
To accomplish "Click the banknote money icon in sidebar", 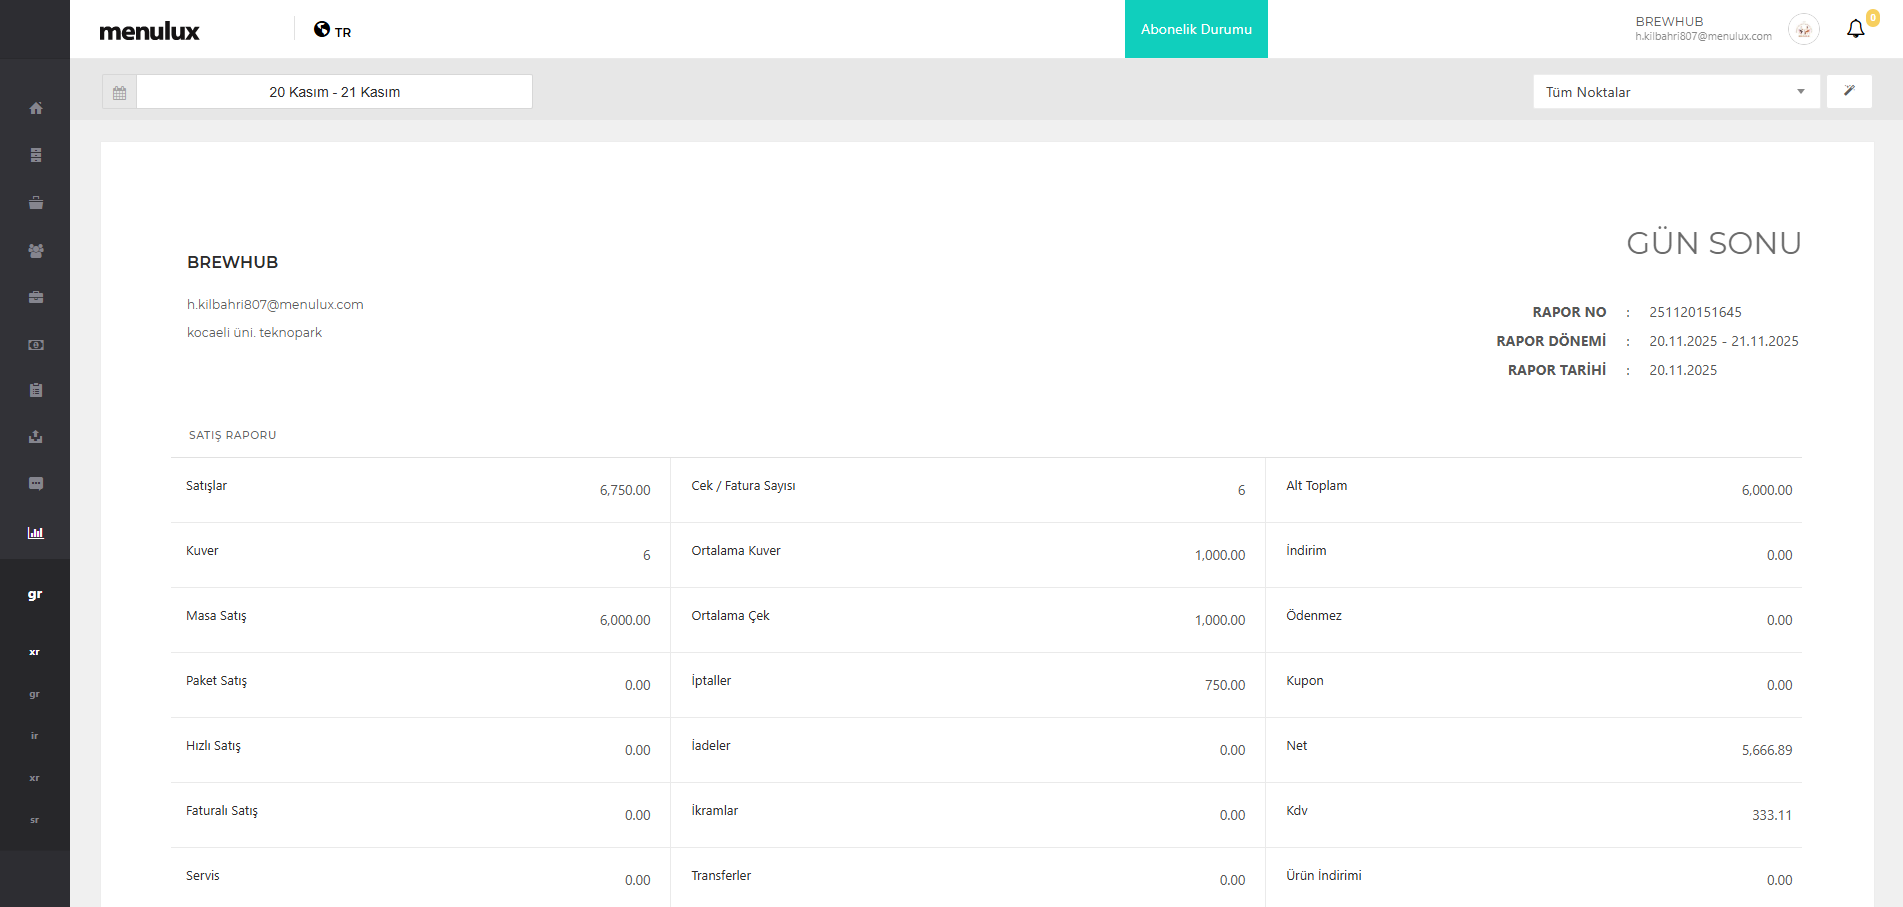I will tap(36, 345).
